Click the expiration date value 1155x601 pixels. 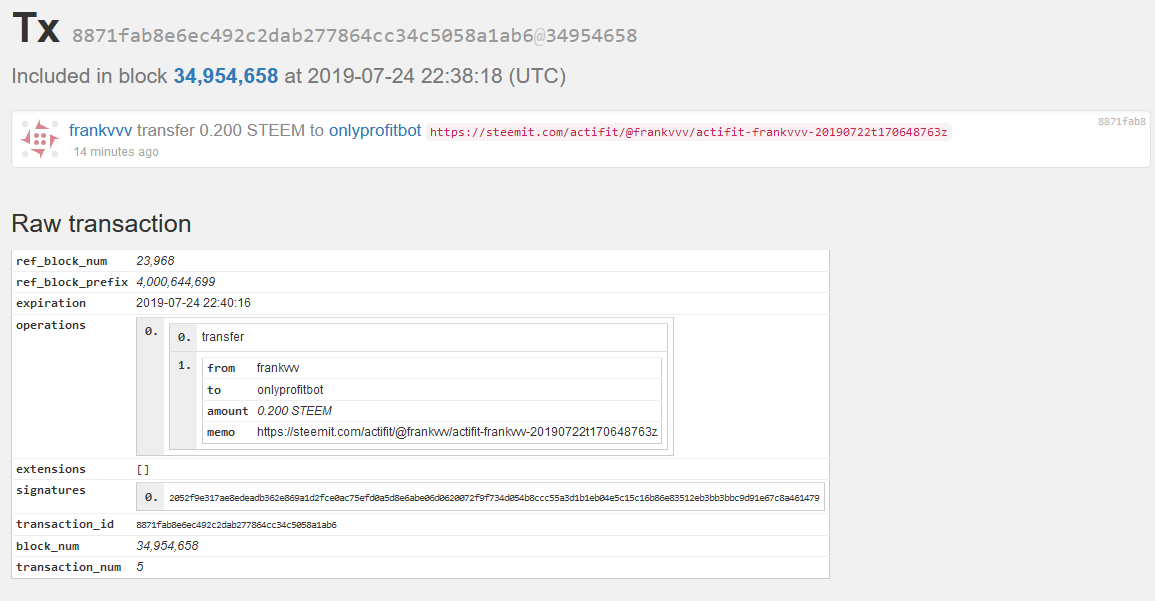pos(193,303)
